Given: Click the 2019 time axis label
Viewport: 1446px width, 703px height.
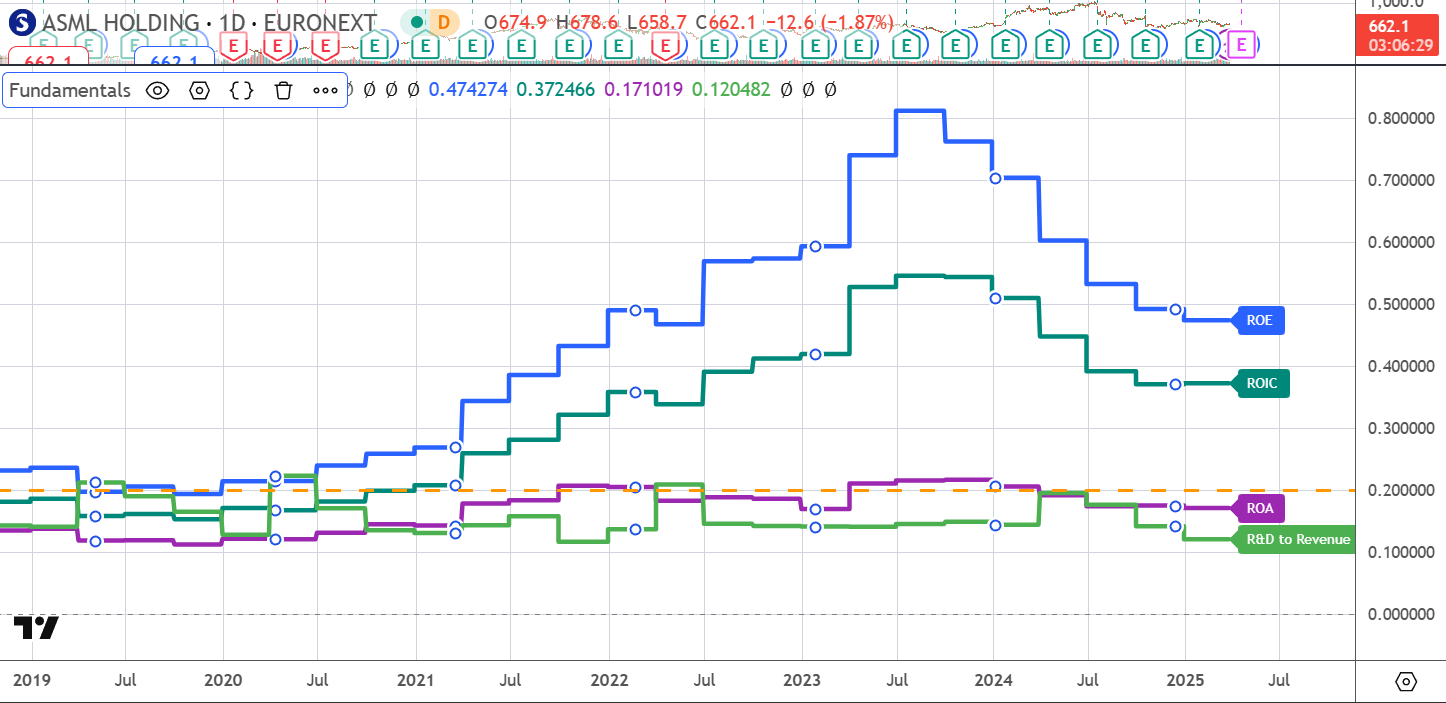Looking at the screenshot, I should click(32, 680).
